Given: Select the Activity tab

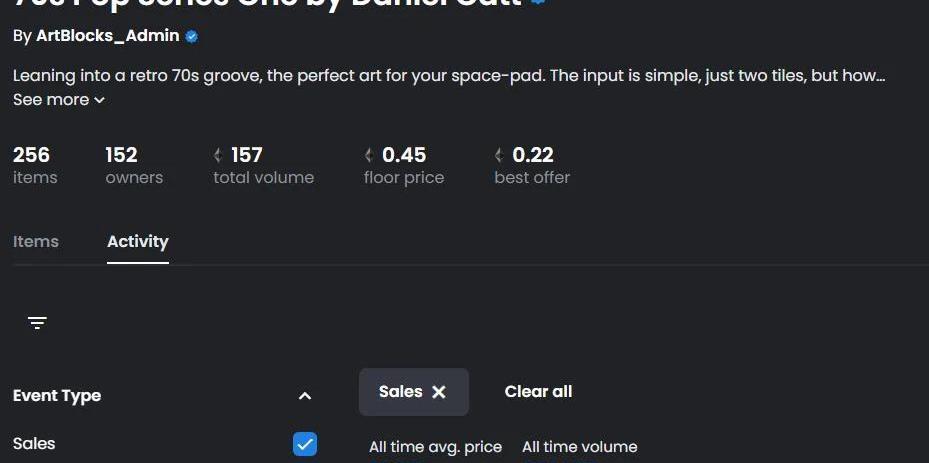Looking at the screenshot, I should 137,241.
